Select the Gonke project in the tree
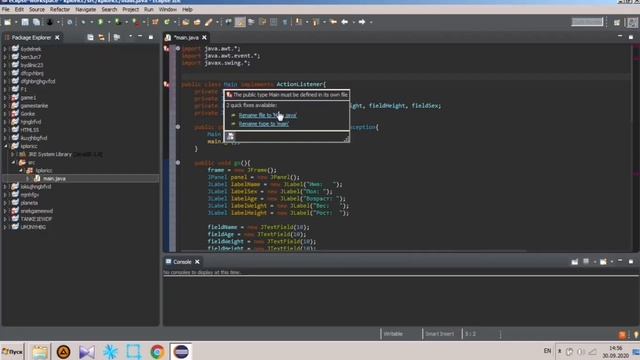Viewport: 640px width, 360px height. tap(27, 114)
